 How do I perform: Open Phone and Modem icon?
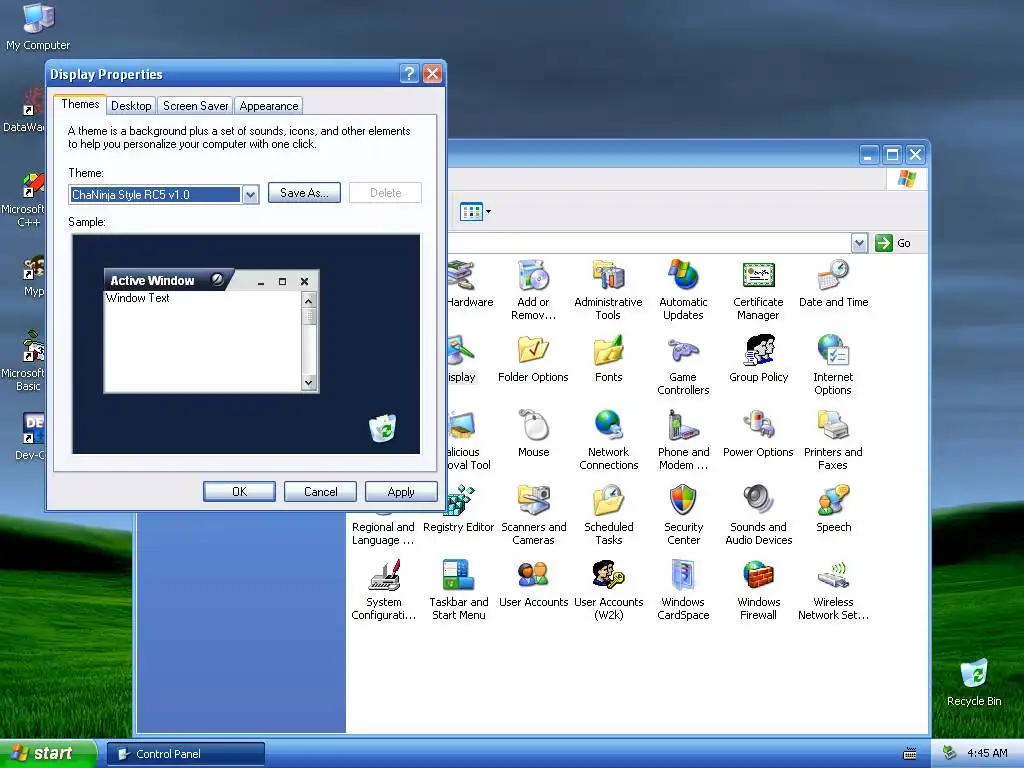[x=683, y=426]
